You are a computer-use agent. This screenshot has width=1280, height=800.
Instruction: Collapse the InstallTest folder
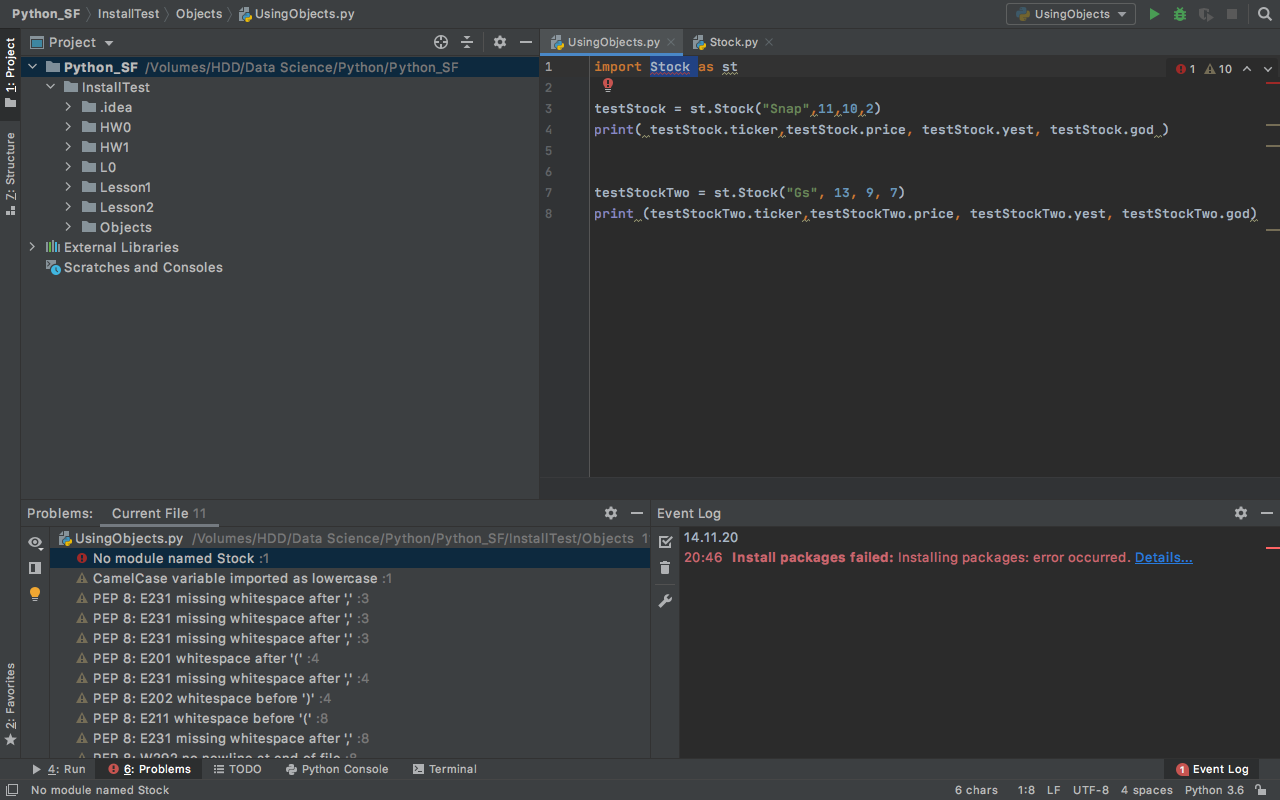coord(51,87)
